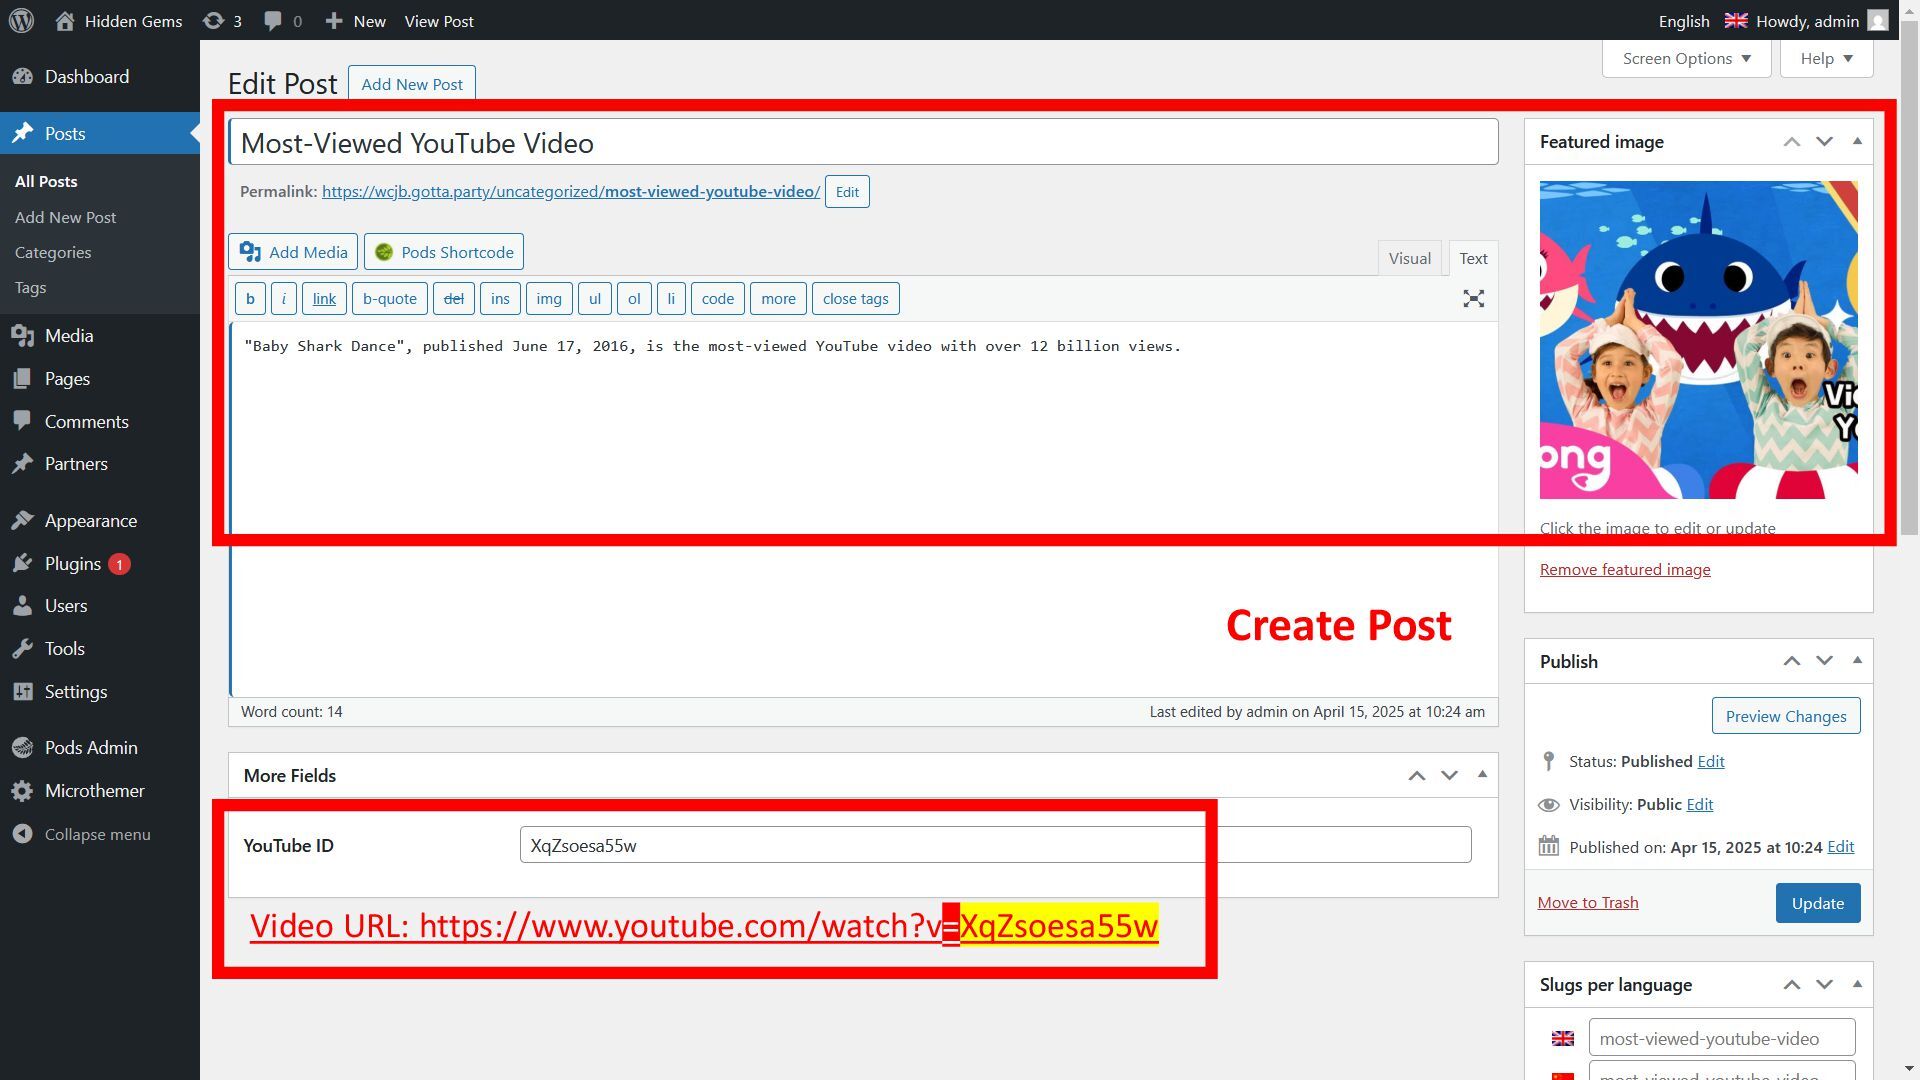The height and width of the screenshot is (1080, 1920).
Task: Insert an ol list tag
Action: (x=634, y=299)
